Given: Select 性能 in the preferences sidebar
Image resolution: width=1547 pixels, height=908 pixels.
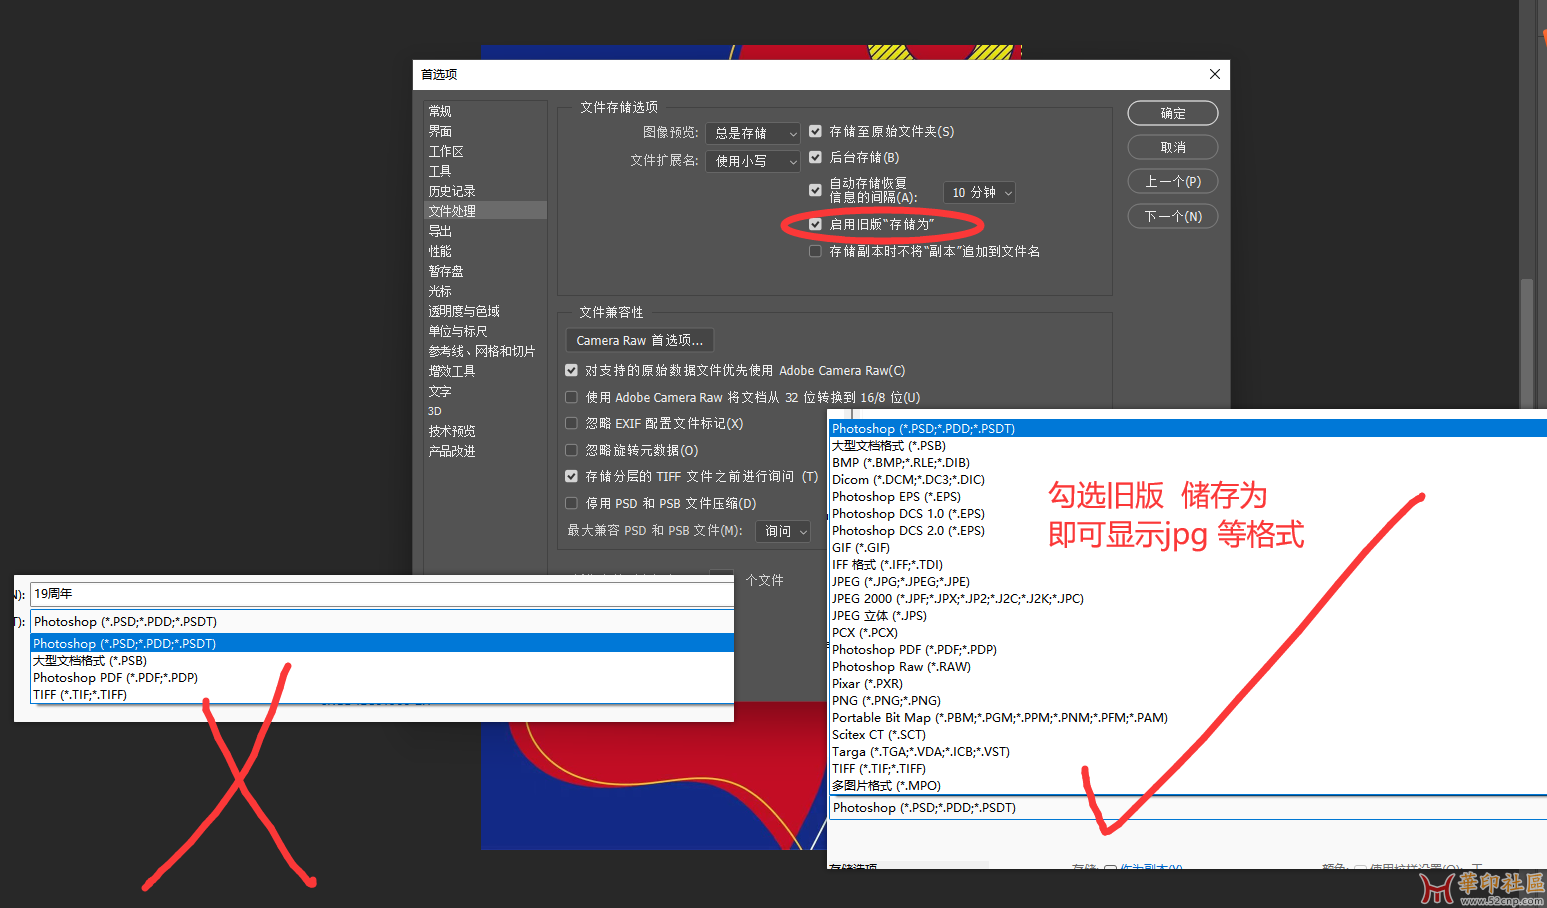Looking at the screenshot, I should (440, 250).
